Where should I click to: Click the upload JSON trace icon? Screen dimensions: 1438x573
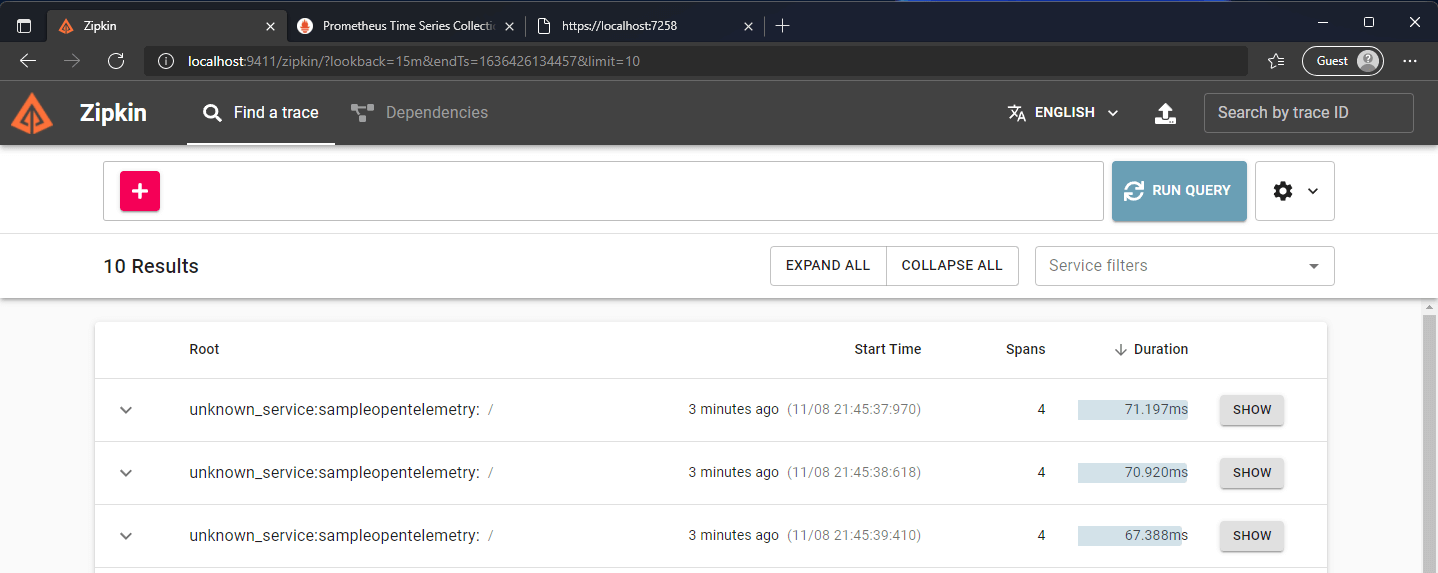click(1165, 113)
